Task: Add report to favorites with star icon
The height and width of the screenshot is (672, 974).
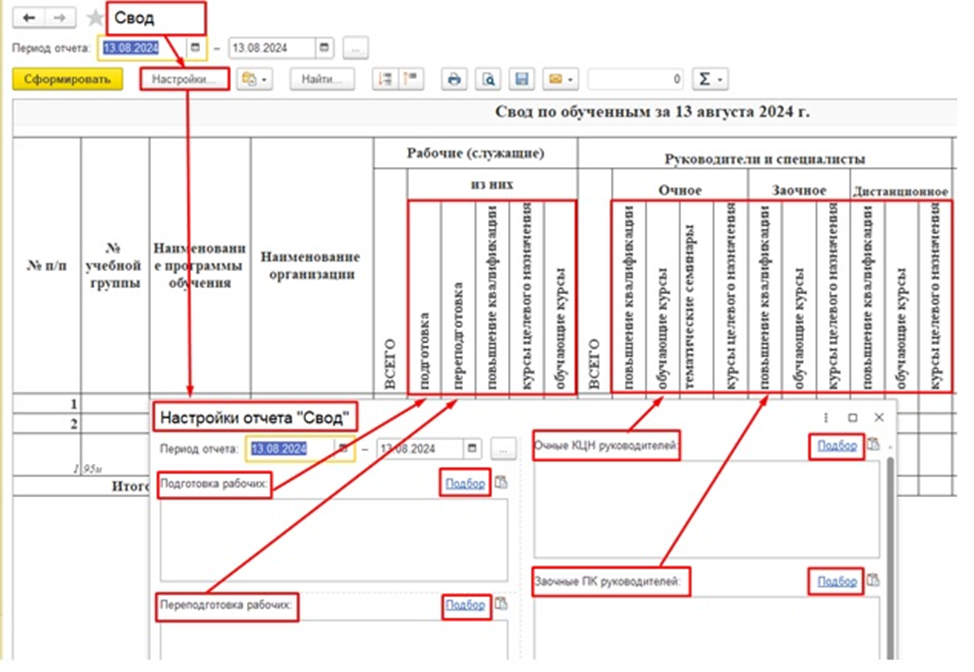Action: 94,18
